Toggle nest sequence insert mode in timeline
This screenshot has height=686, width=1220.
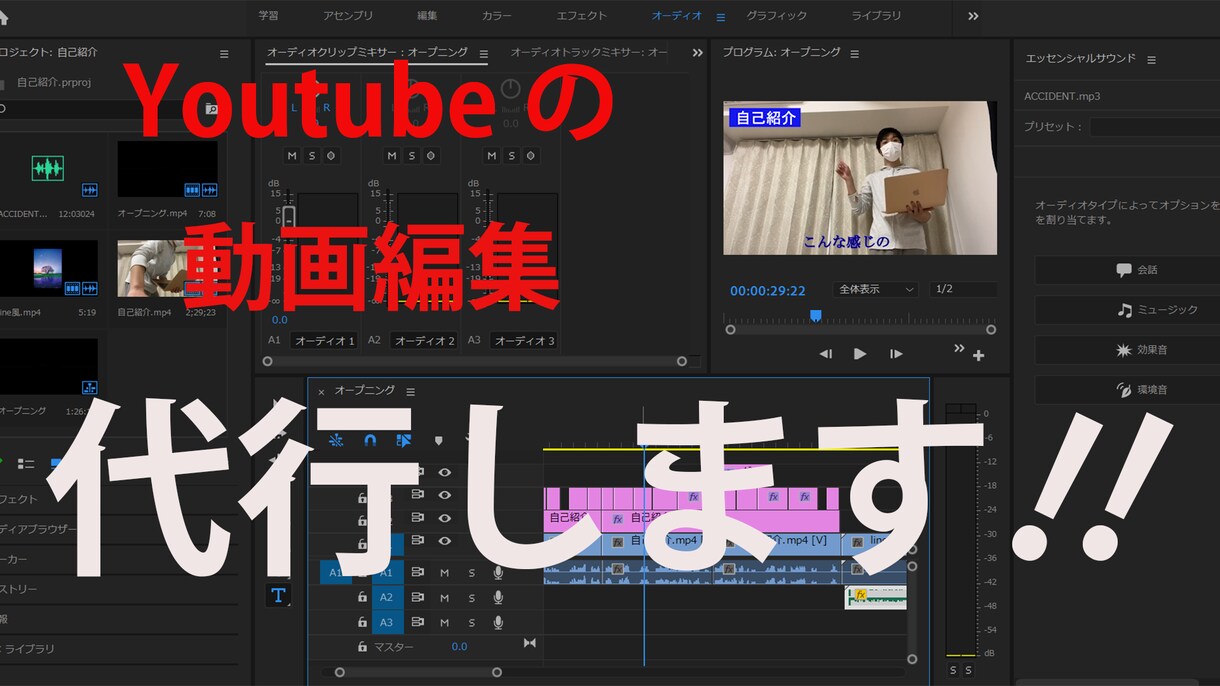pos(336,440)
